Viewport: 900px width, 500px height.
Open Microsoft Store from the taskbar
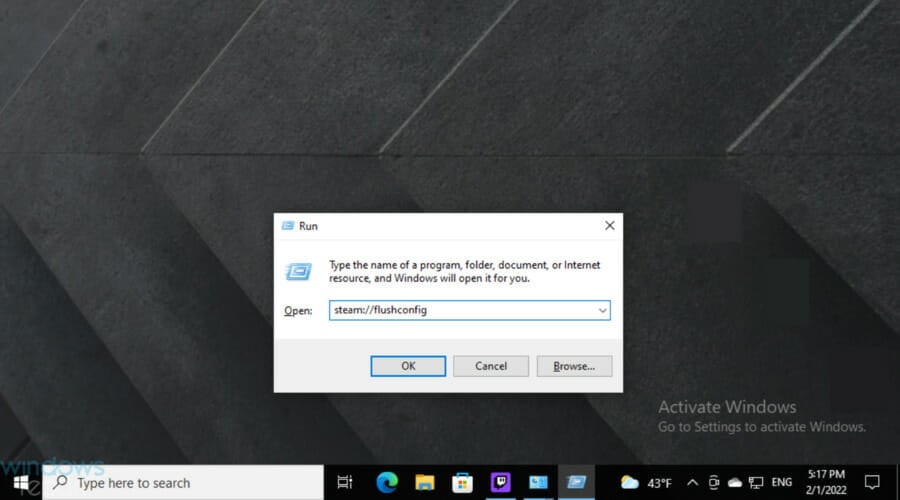click(x=462, y=483)
